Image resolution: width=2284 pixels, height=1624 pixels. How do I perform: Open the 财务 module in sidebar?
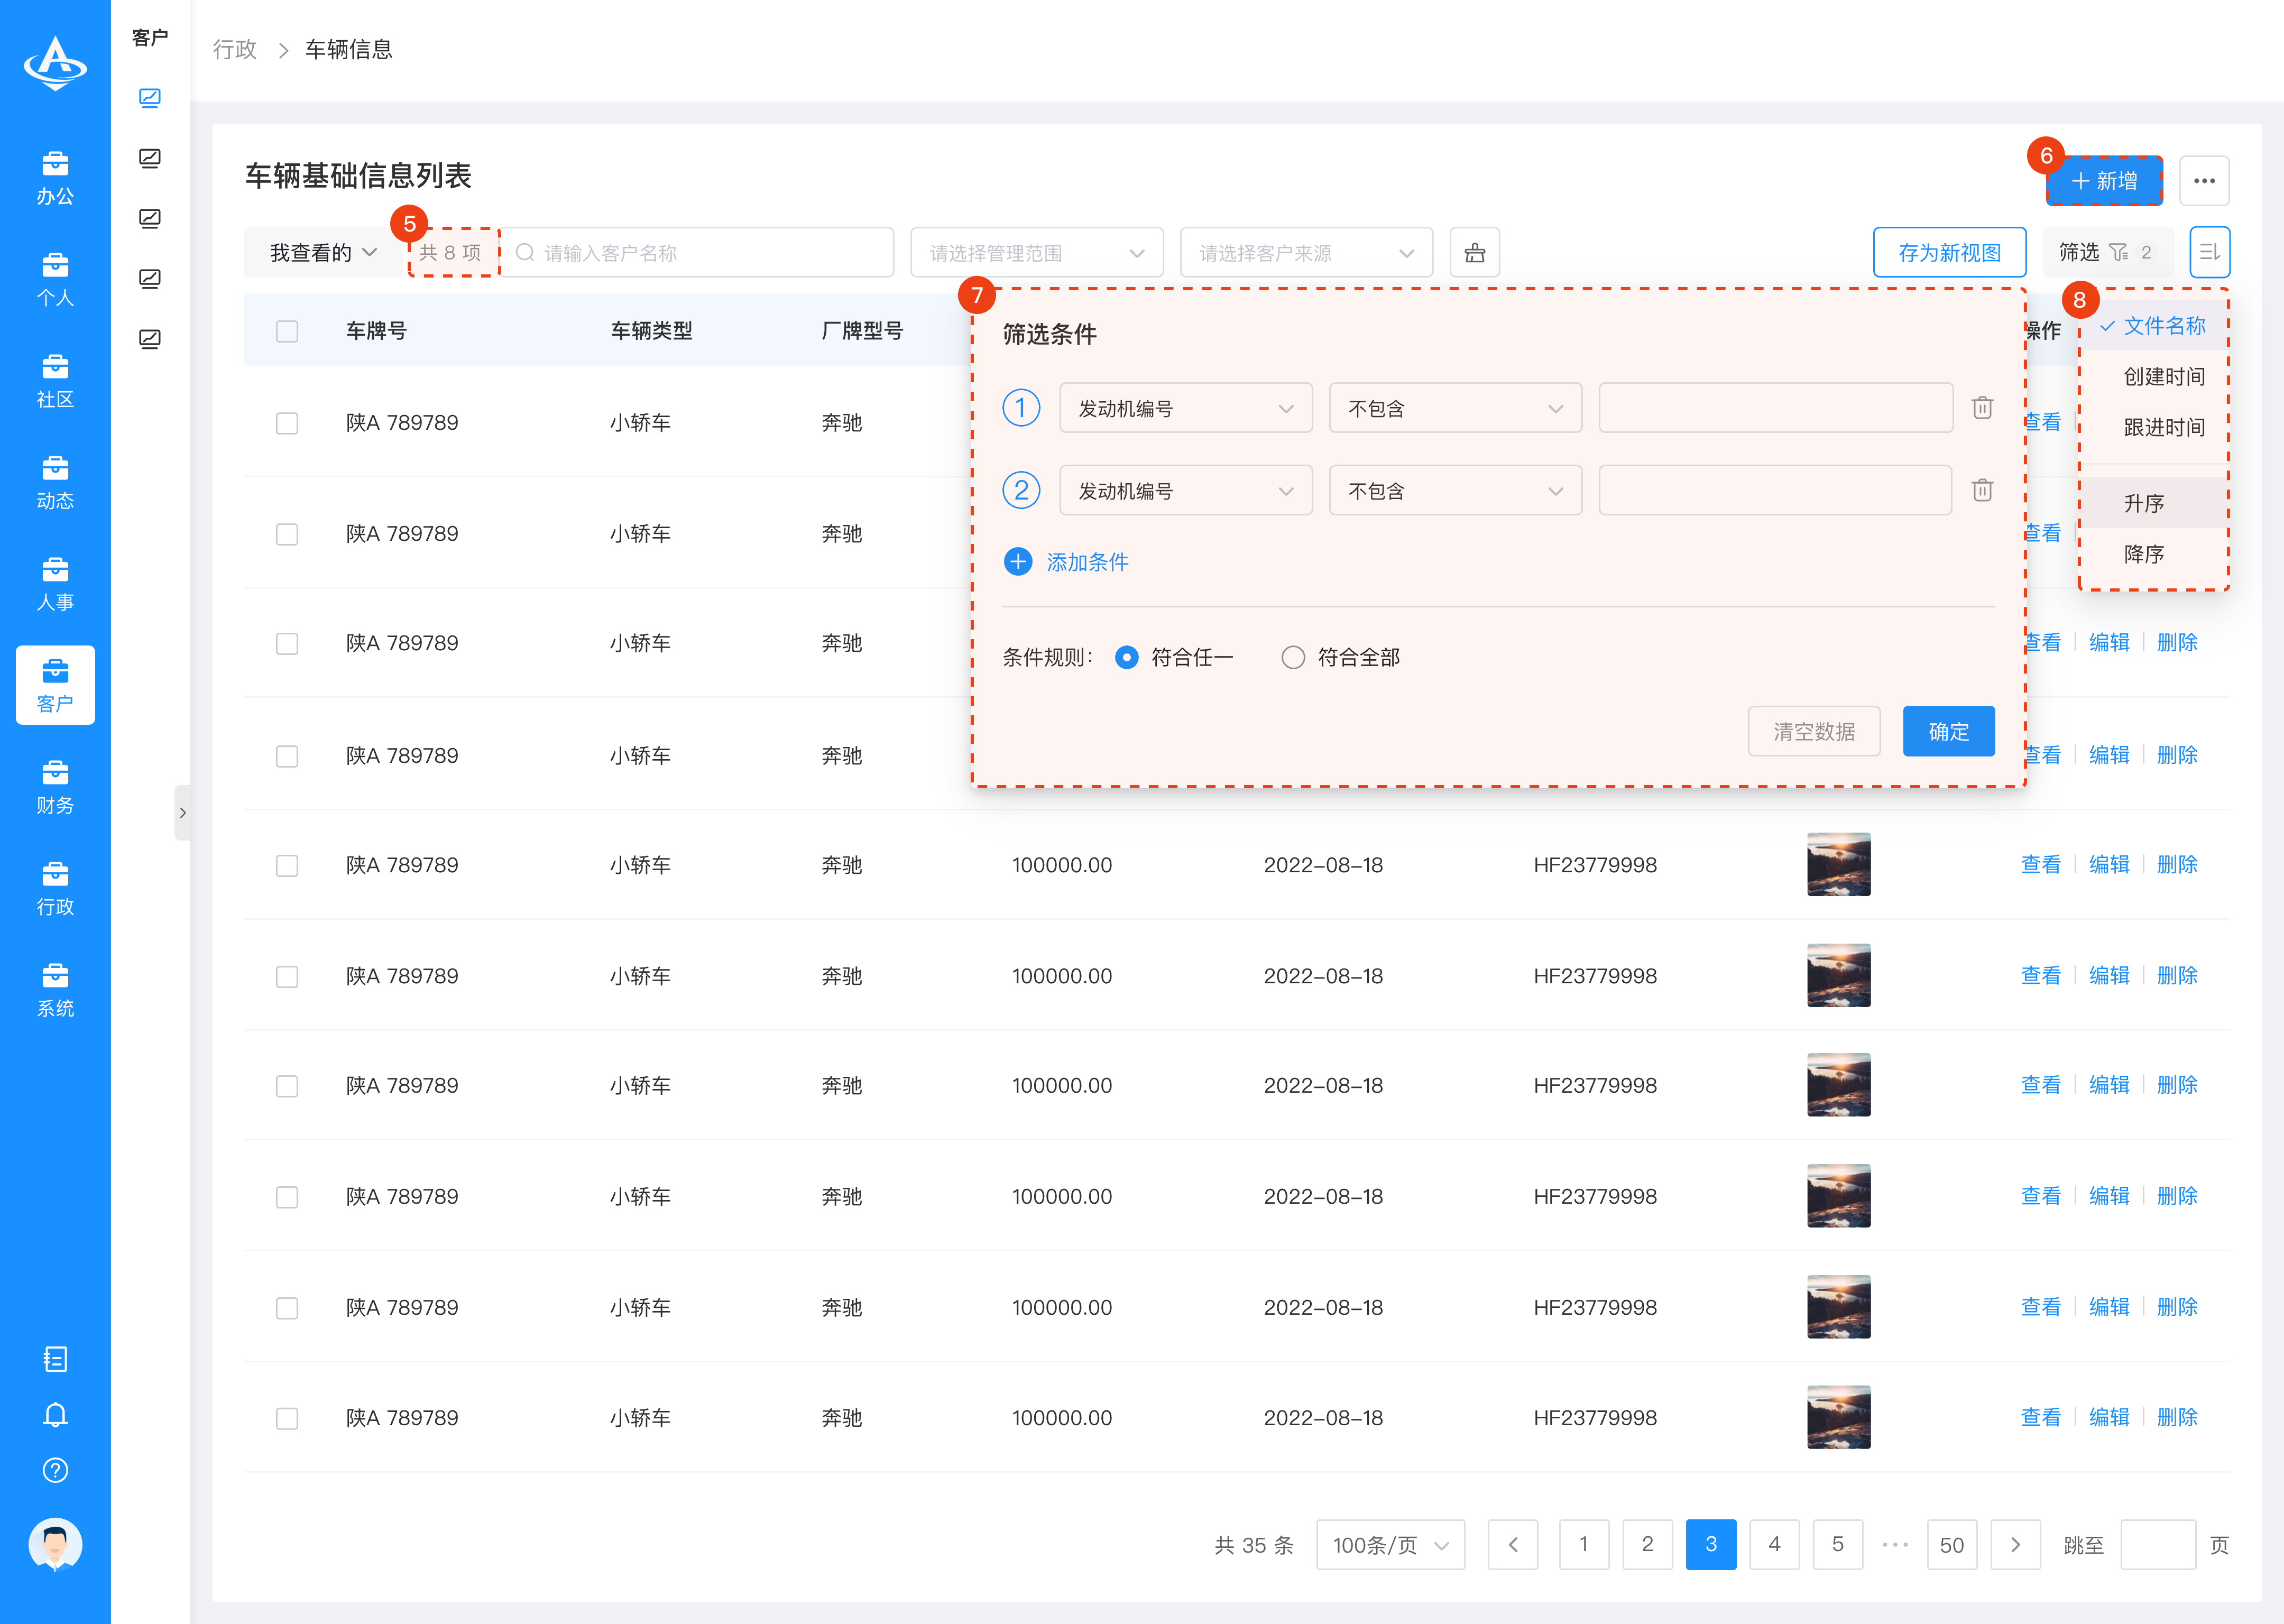click(x=55, y=787)
